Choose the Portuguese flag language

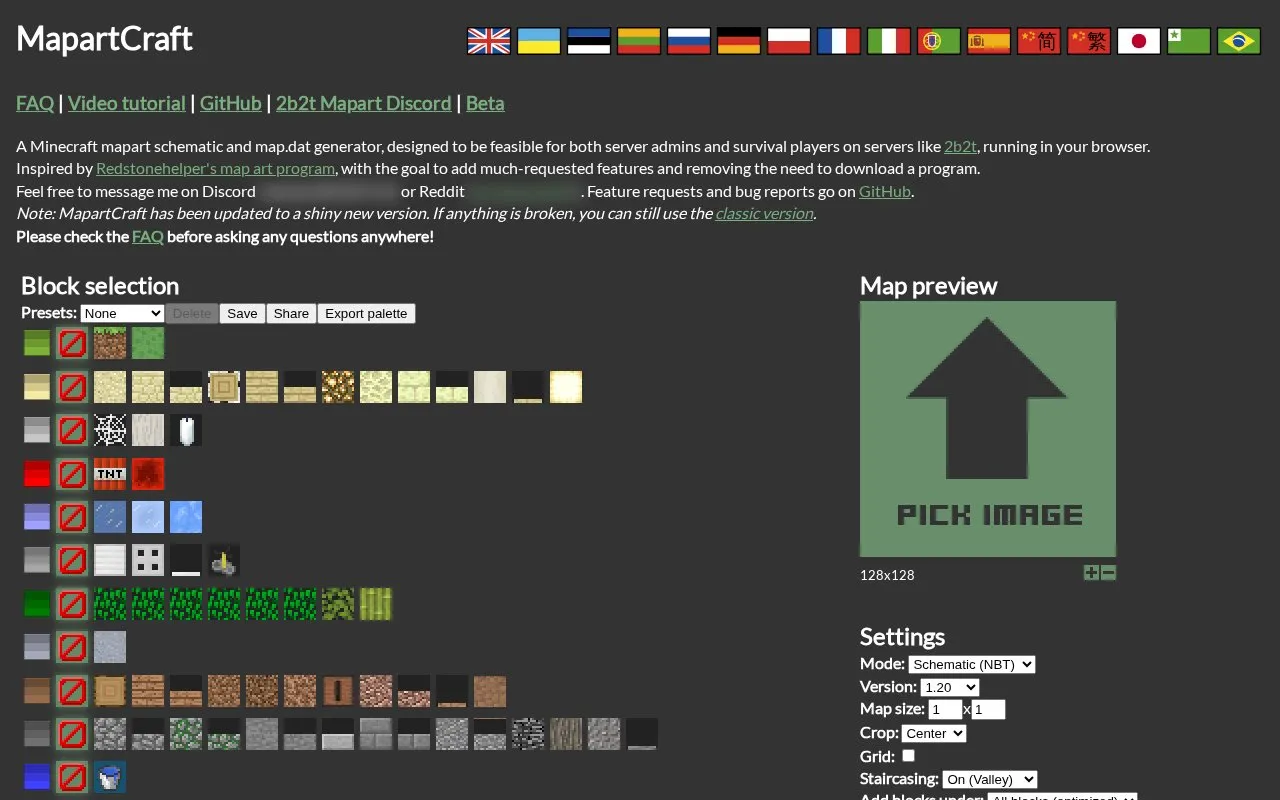939,41
